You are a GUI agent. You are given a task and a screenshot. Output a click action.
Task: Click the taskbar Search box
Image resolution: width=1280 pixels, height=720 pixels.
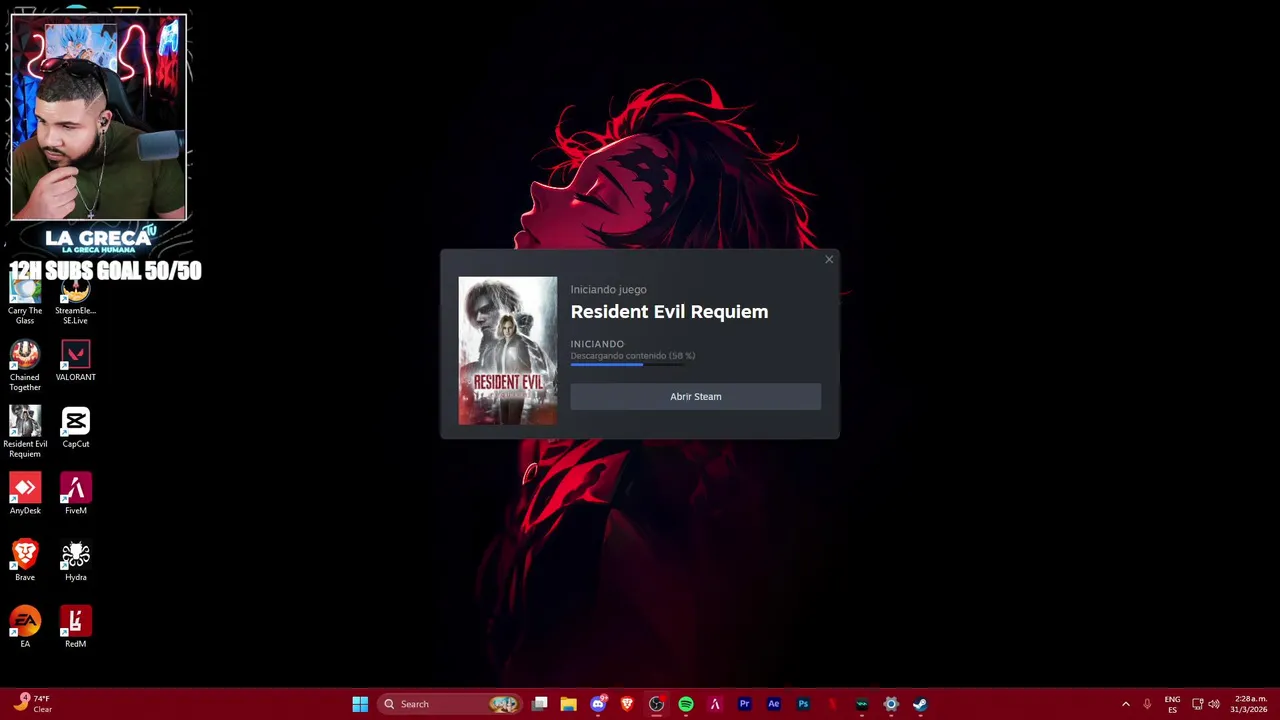point(449,704)
